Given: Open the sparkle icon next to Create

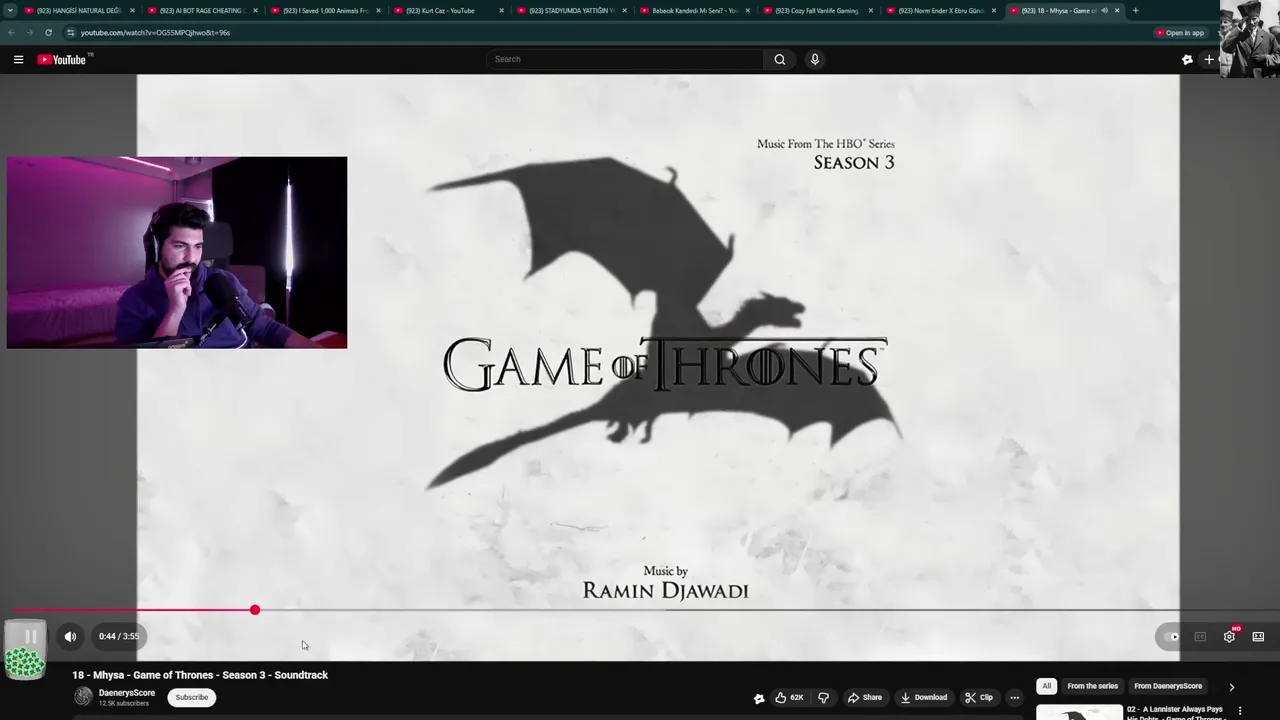Looking at the screenshot, I should [x=1187, y=59].
